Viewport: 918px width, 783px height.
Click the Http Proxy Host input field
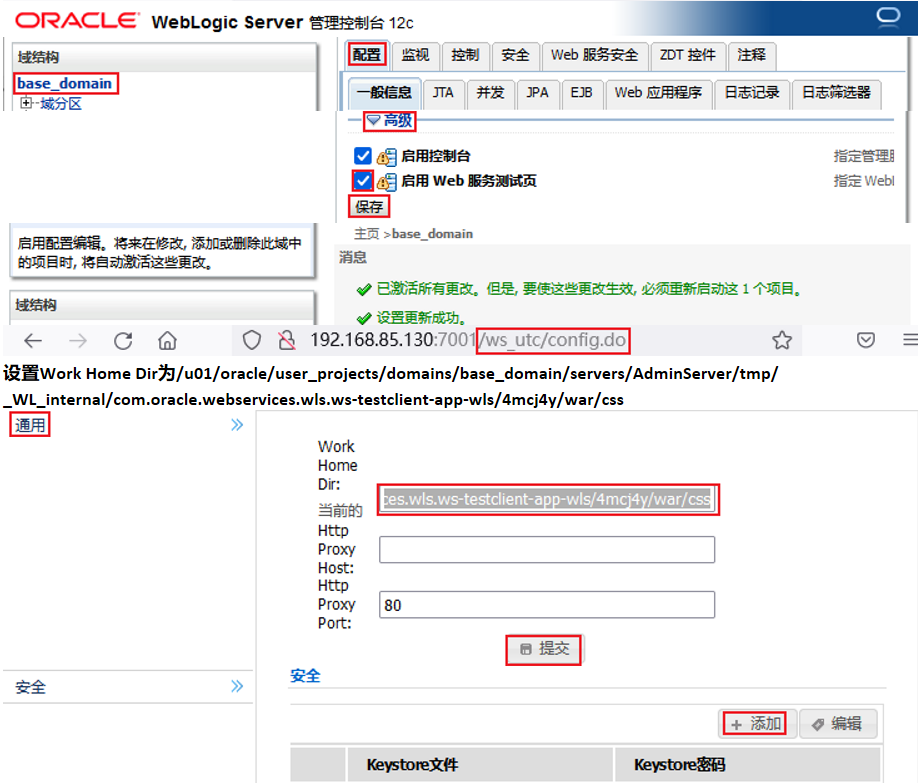(x=547, y=550)
